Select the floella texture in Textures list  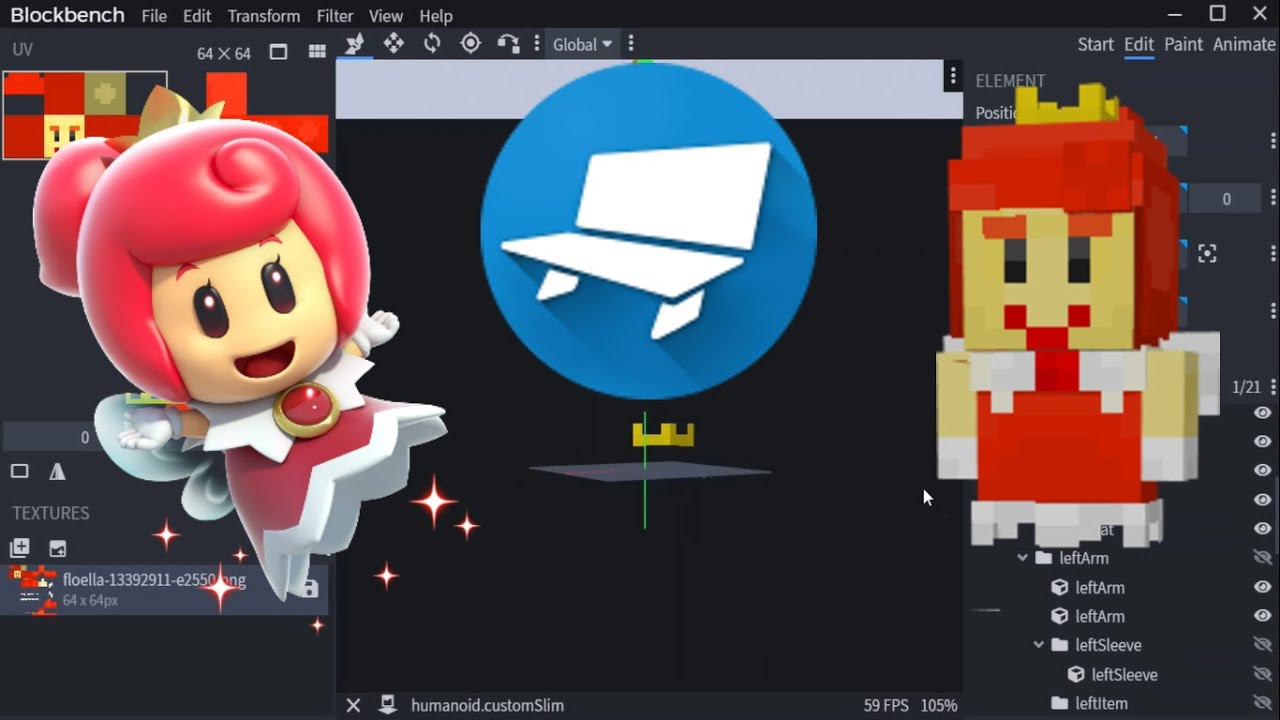165,589
